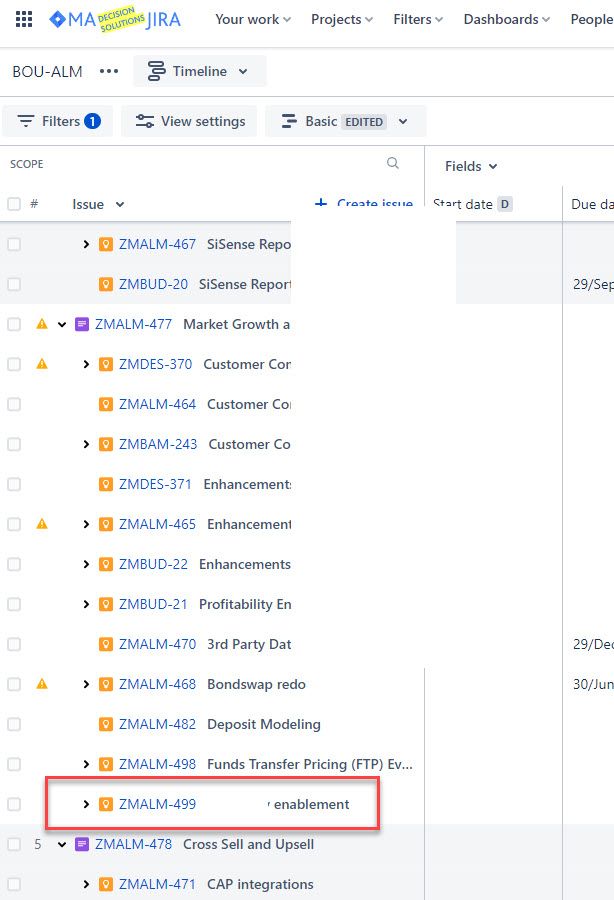The height and width of the screenshot is (900, 614).
Task: Open the Fields dropdown
Action: click(x=471, y=166)
